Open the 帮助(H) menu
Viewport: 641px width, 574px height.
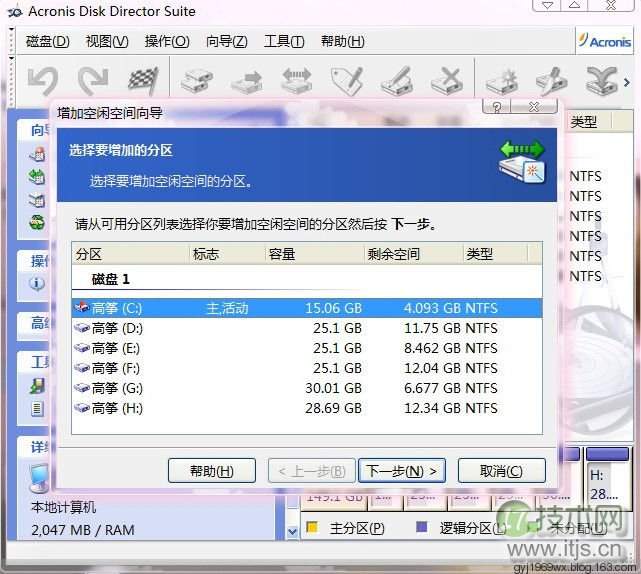pos(343,41)
